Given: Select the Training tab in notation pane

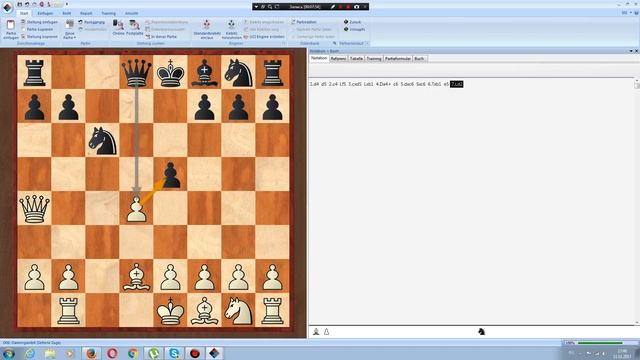Looking at the screenshot, I should 374,59.
